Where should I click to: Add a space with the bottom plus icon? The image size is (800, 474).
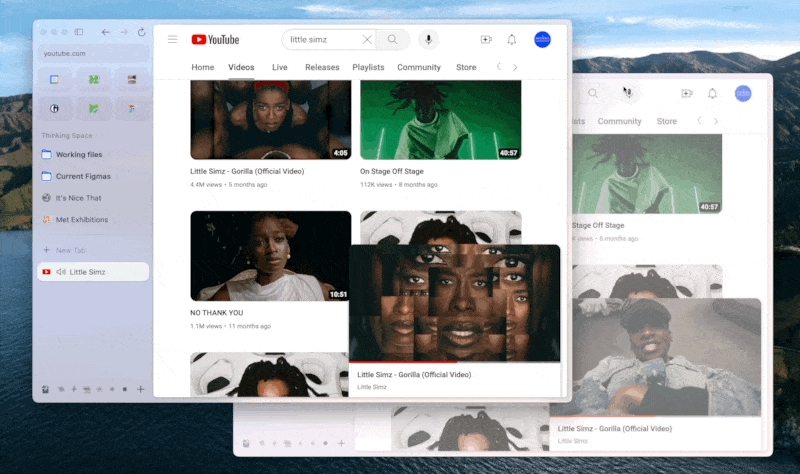[141, 389]
